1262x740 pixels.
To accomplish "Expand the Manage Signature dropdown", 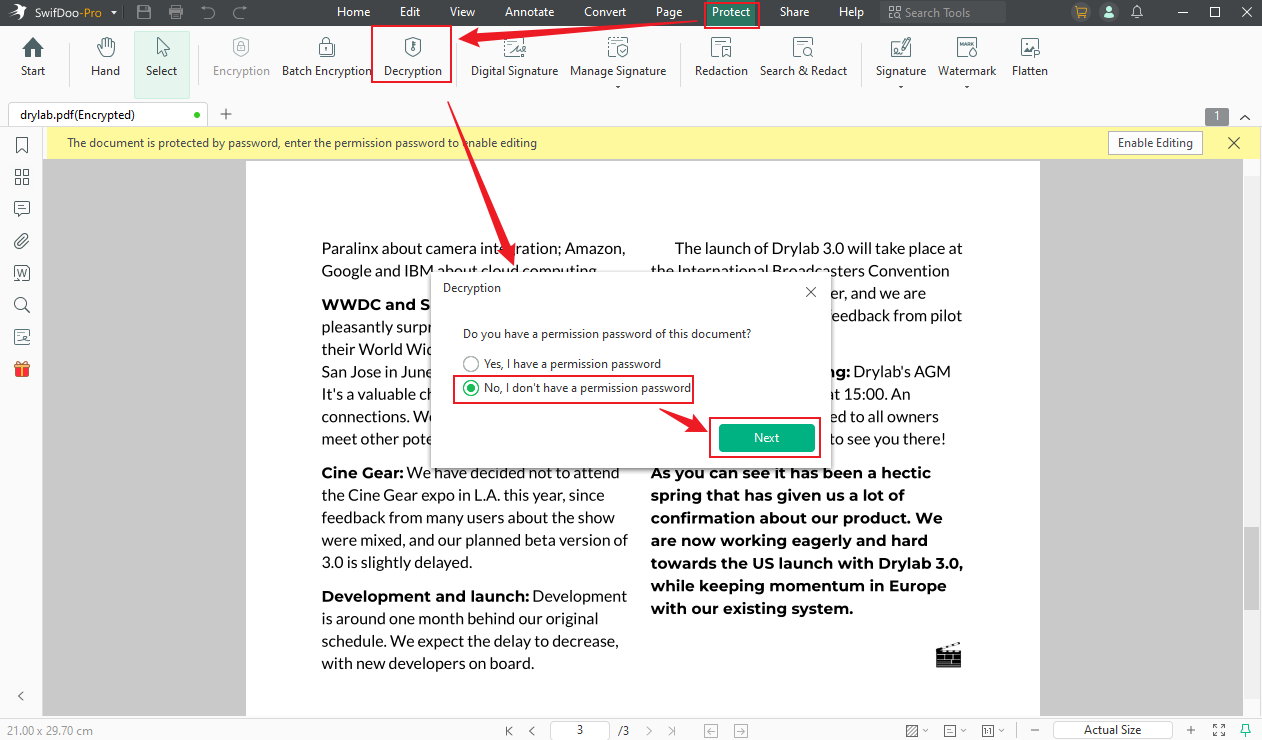I will 618,87.
